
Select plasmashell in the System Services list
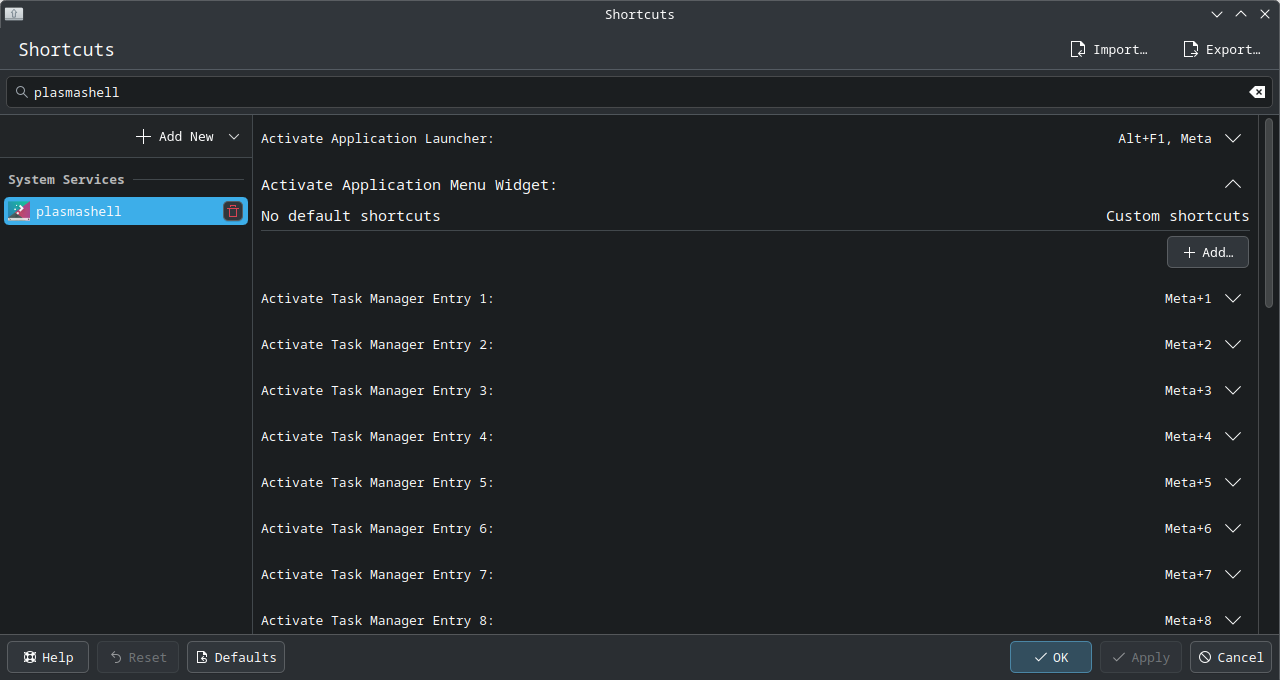126,211
